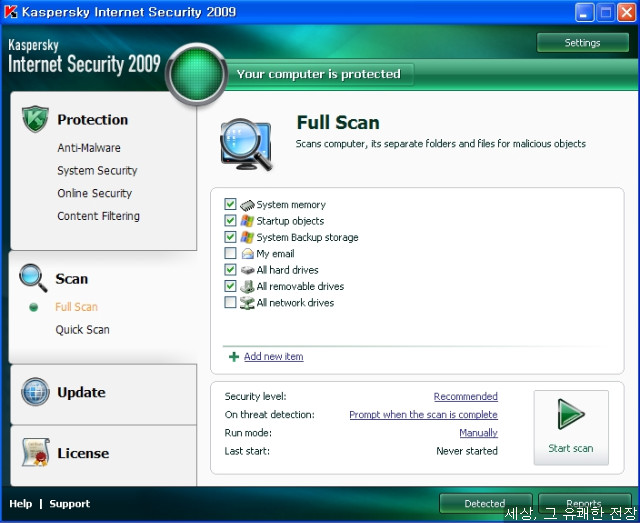The width and height of the screenshot is (640, 523).
Task: Uncheck All removable drives checkbox
Action: [x=230, y=286]
